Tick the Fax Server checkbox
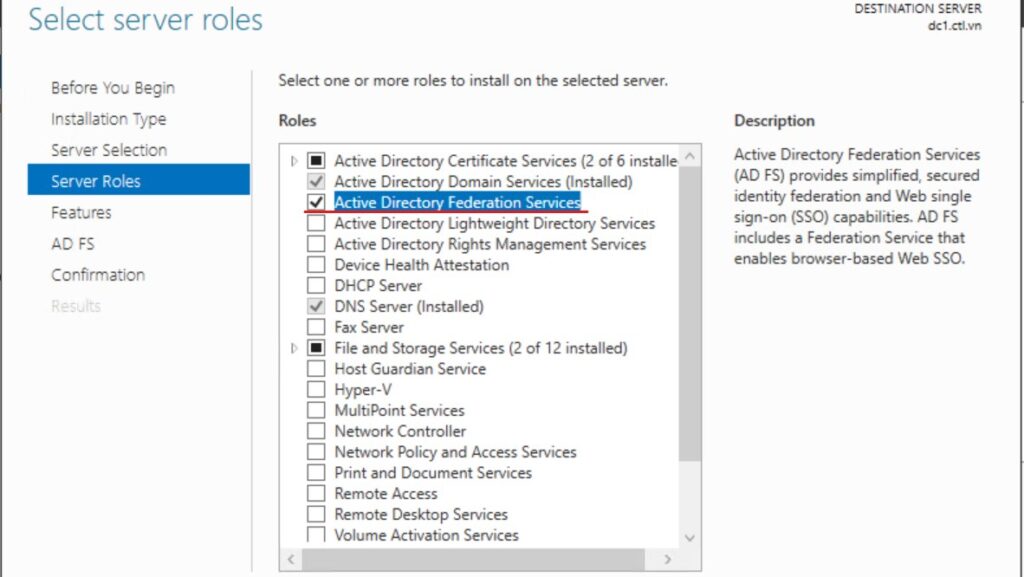This screenshot has height=577, width=1024. pos(316,327)
